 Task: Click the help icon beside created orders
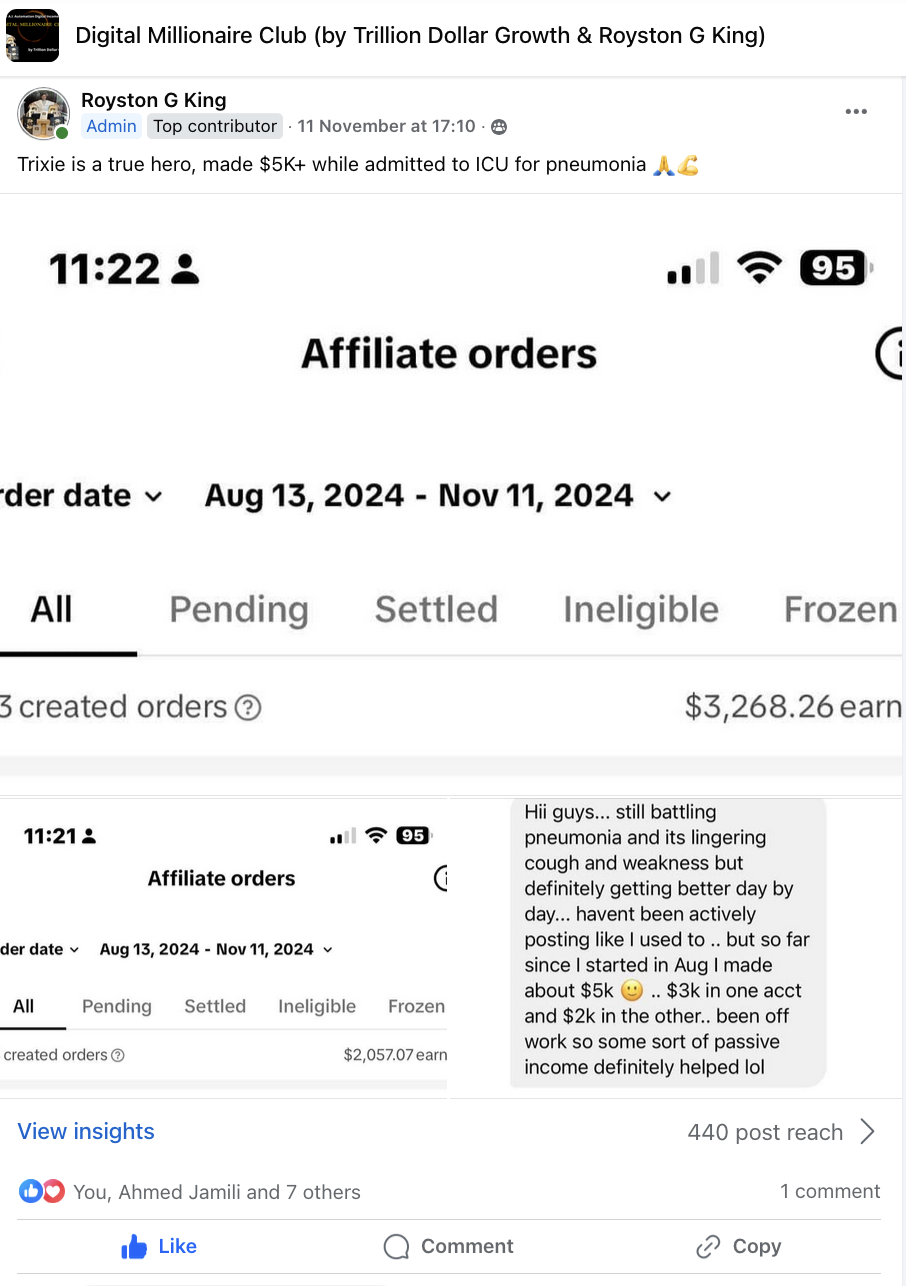[x=248, y=708]
